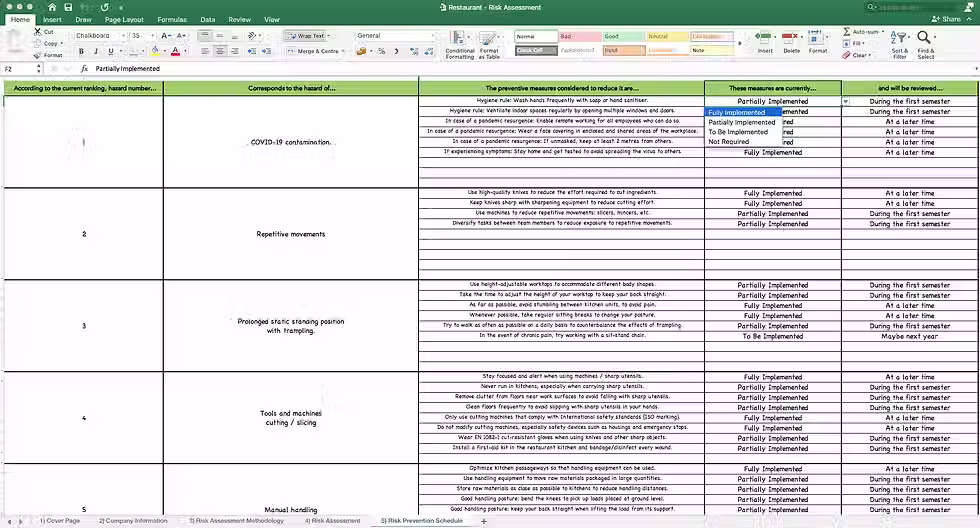
Task: Align text left in the cell
Action: tap(205, 51)
